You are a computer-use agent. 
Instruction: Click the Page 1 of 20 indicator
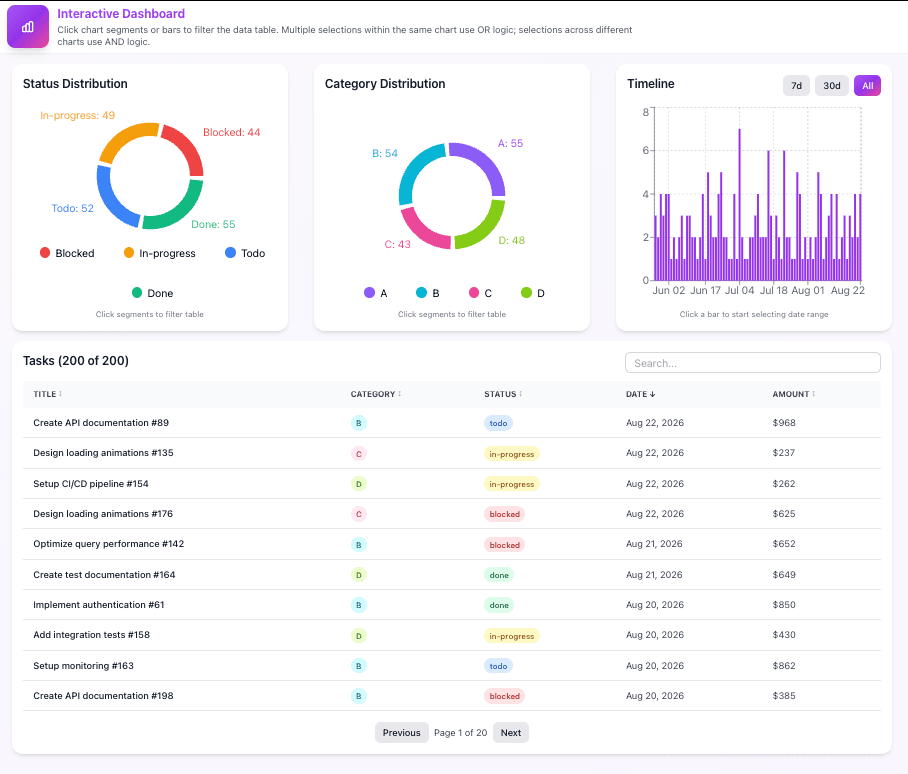pos(460,732)
